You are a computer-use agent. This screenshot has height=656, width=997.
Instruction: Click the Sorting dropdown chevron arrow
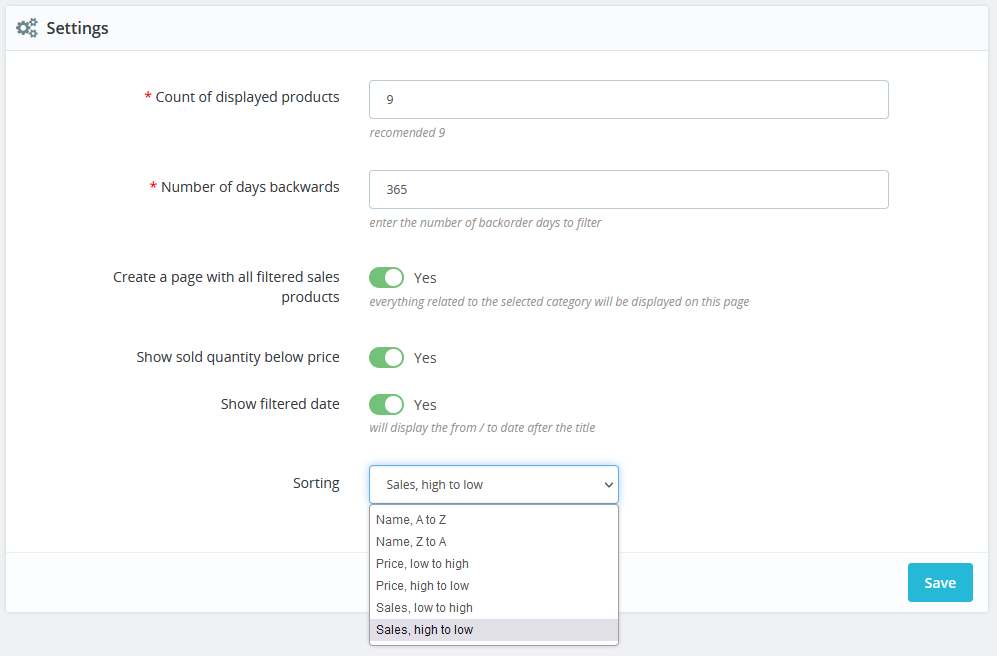pos(608,483)
